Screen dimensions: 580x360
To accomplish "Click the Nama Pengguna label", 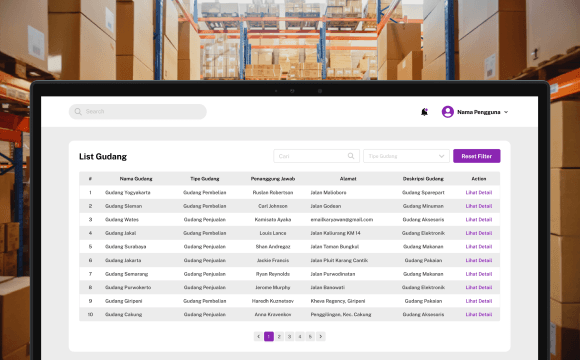I will pos(479,112).
